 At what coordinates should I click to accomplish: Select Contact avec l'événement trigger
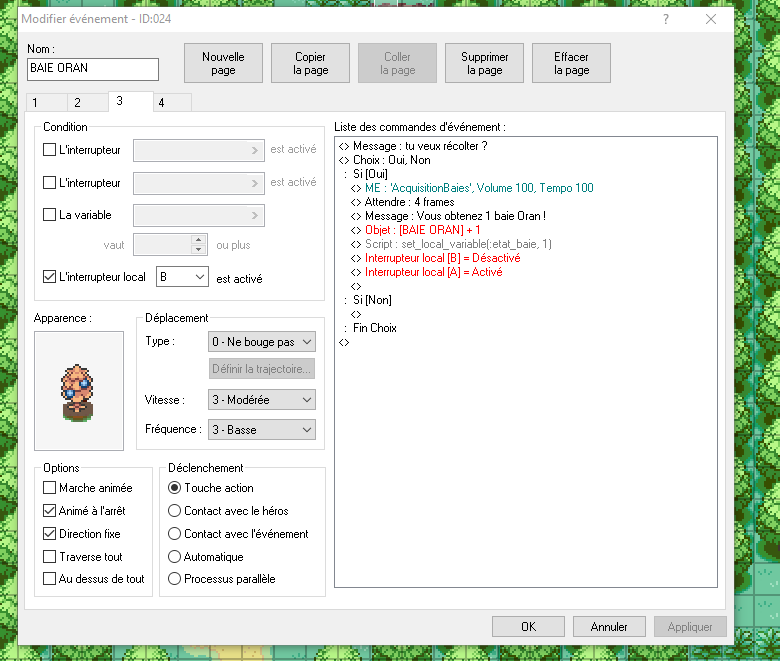174,534
